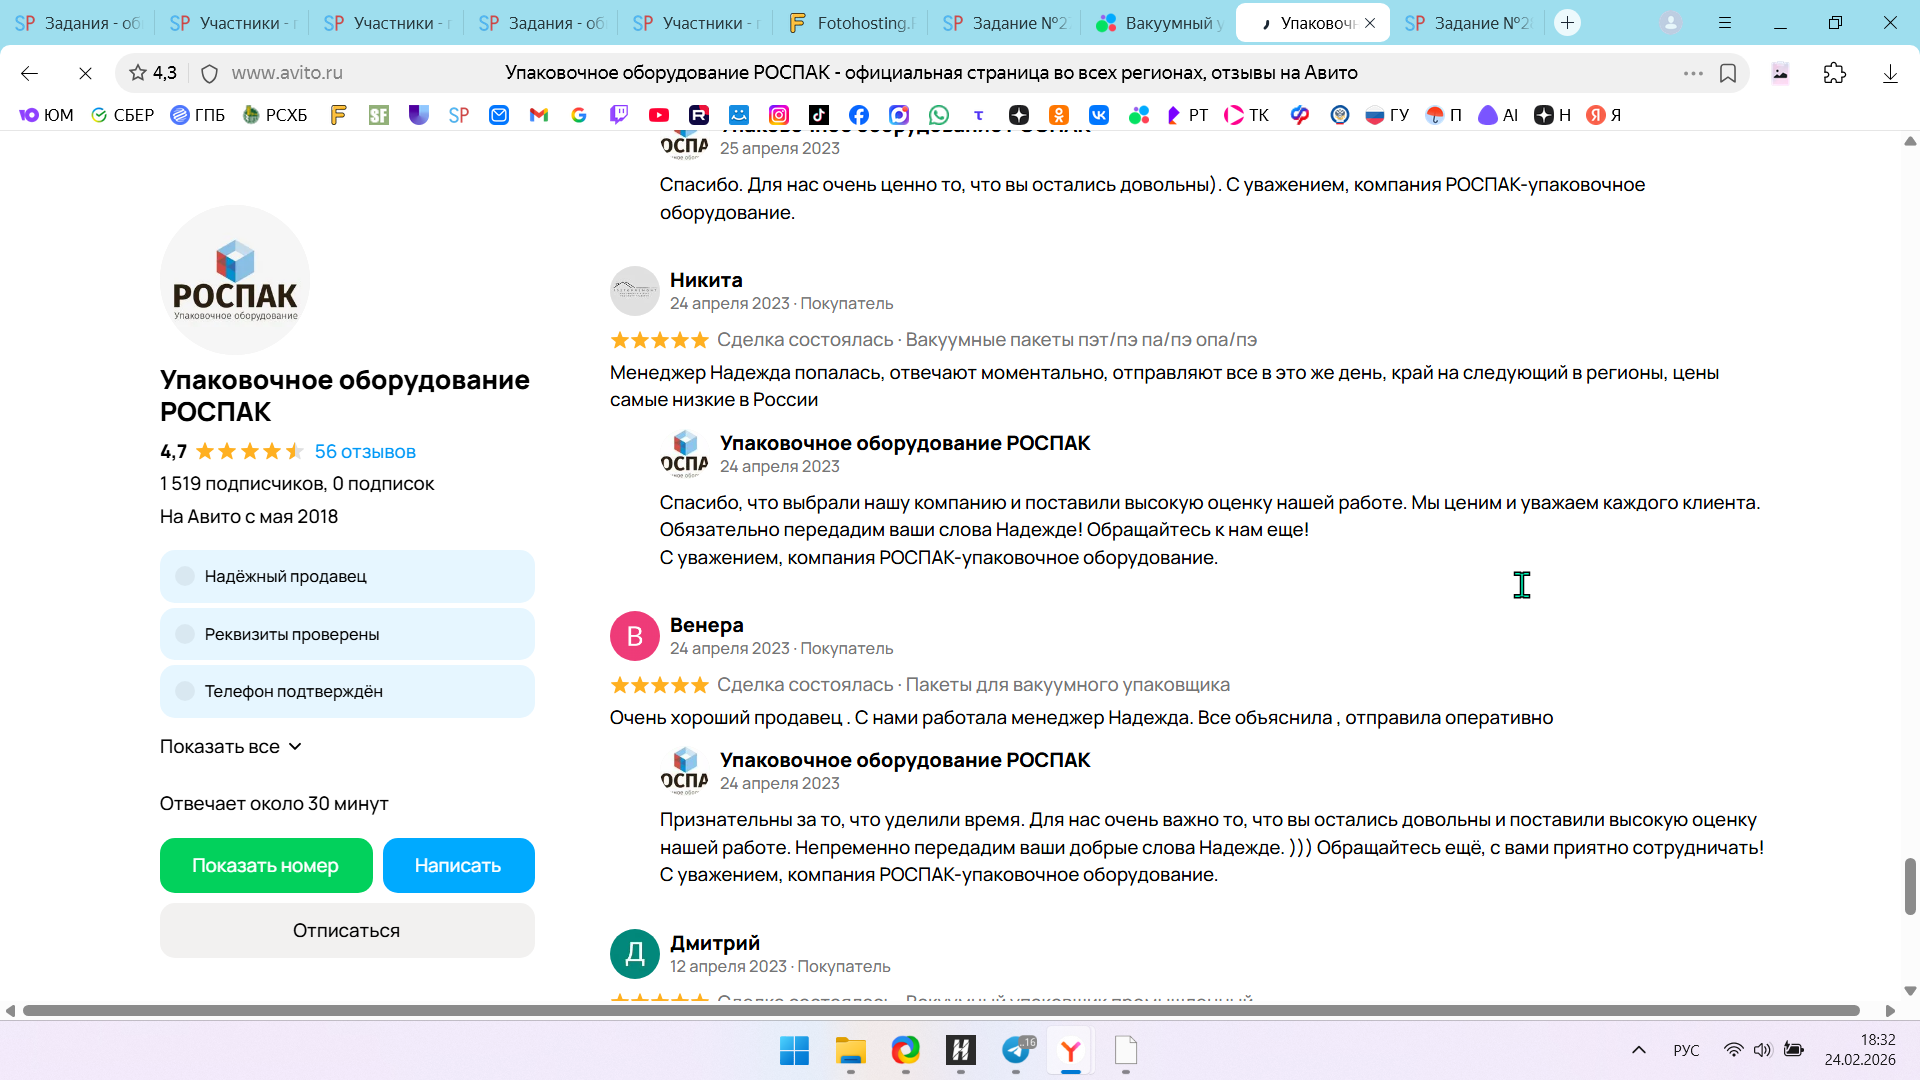The width and height of the screenshot is (1920, 1080).
Task: Open the downloads arrow icon
Action: pyautogui.click(x=1890, y=73)
